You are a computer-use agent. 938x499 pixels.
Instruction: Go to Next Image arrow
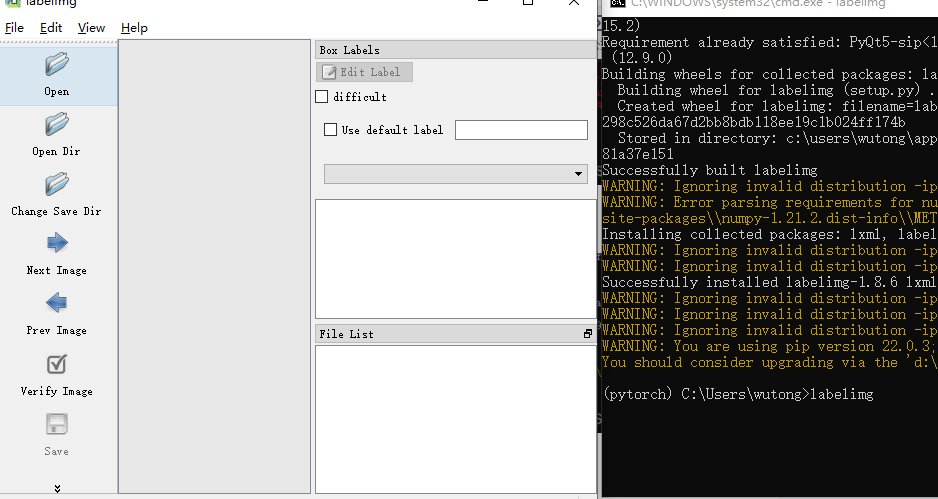[x=57, y=243]
